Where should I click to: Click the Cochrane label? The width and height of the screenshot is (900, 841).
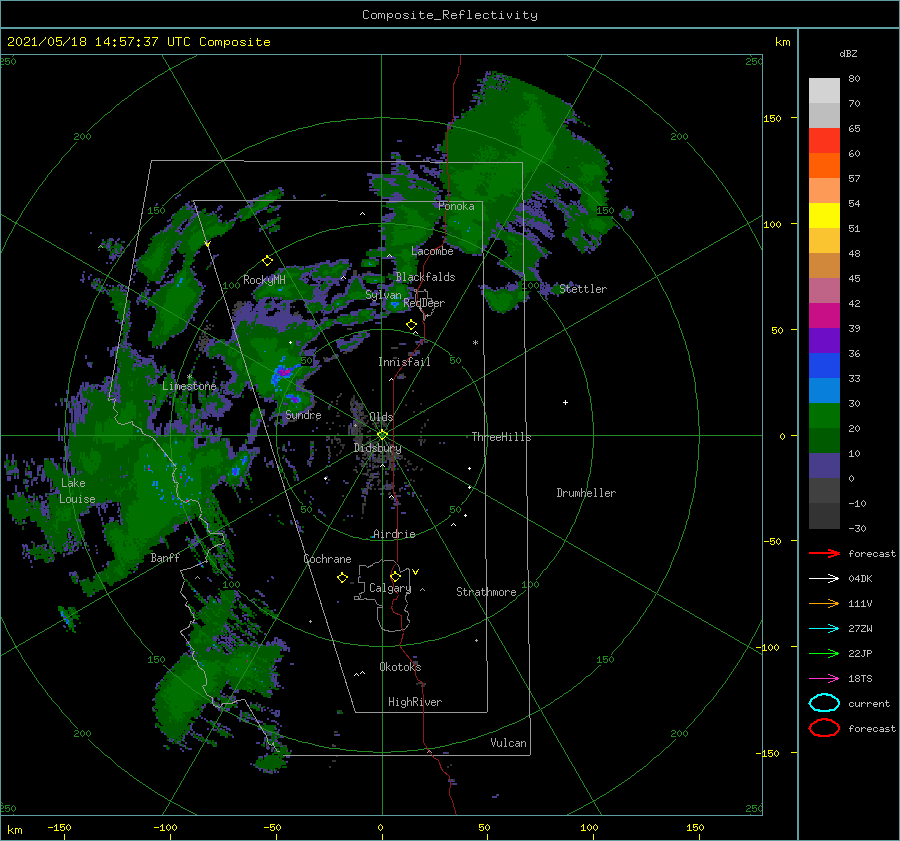(x=327, y=559)
